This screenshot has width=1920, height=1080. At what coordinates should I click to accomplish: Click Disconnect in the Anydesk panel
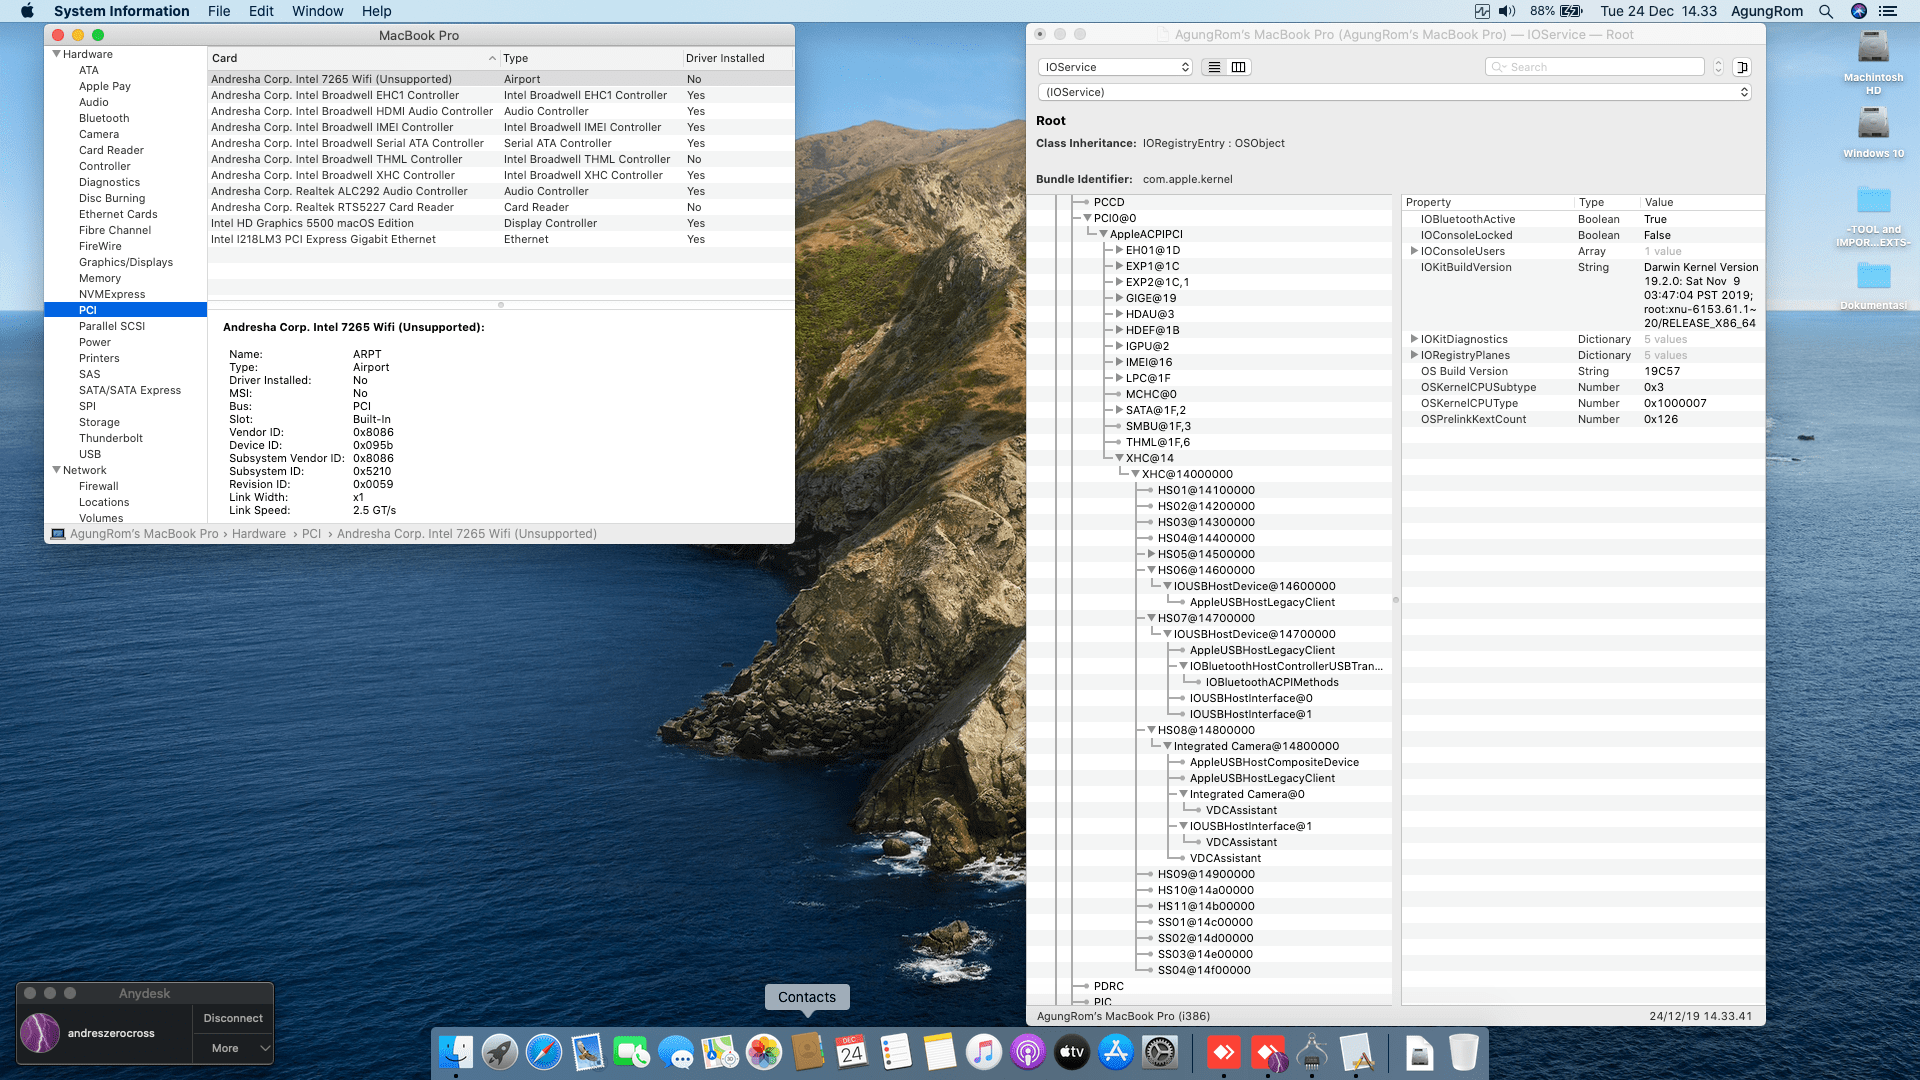click(232, 1018)
